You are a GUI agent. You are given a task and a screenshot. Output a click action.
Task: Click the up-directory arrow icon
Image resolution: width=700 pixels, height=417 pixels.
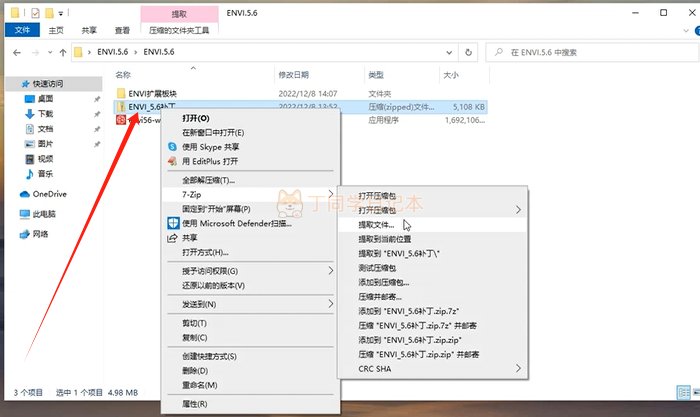[57, 50]
